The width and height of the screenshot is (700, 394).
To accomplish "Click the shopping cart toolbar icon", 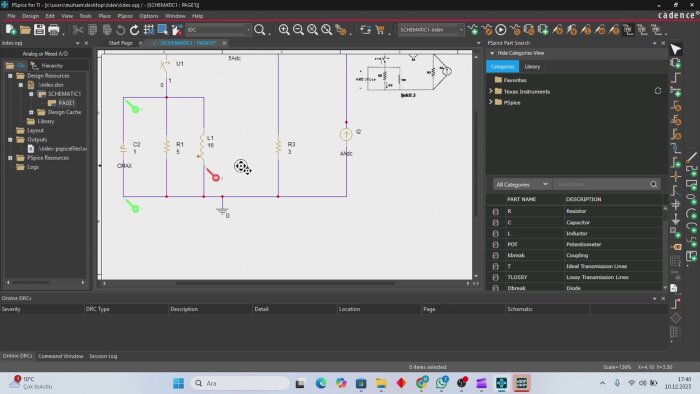I will (380, 30).
